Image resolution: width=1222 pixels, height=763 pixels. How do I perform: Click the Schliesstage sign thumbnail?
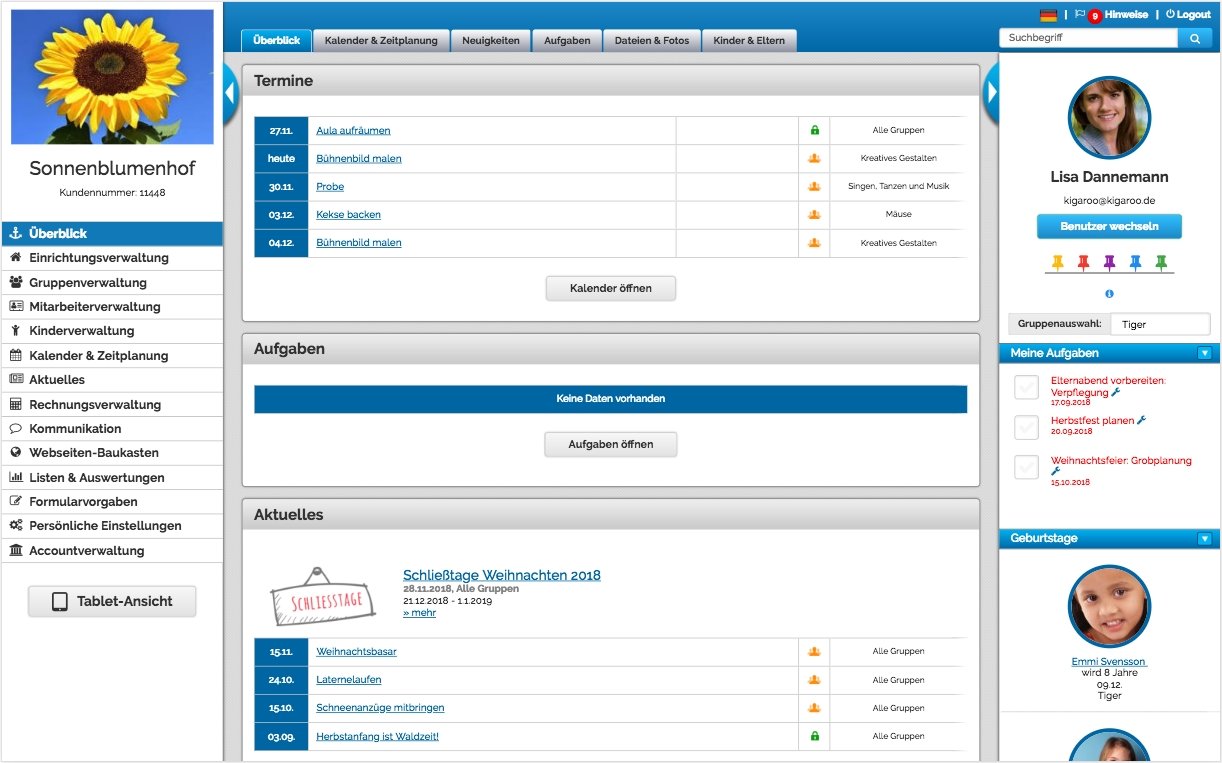click(x=323, y=596)
